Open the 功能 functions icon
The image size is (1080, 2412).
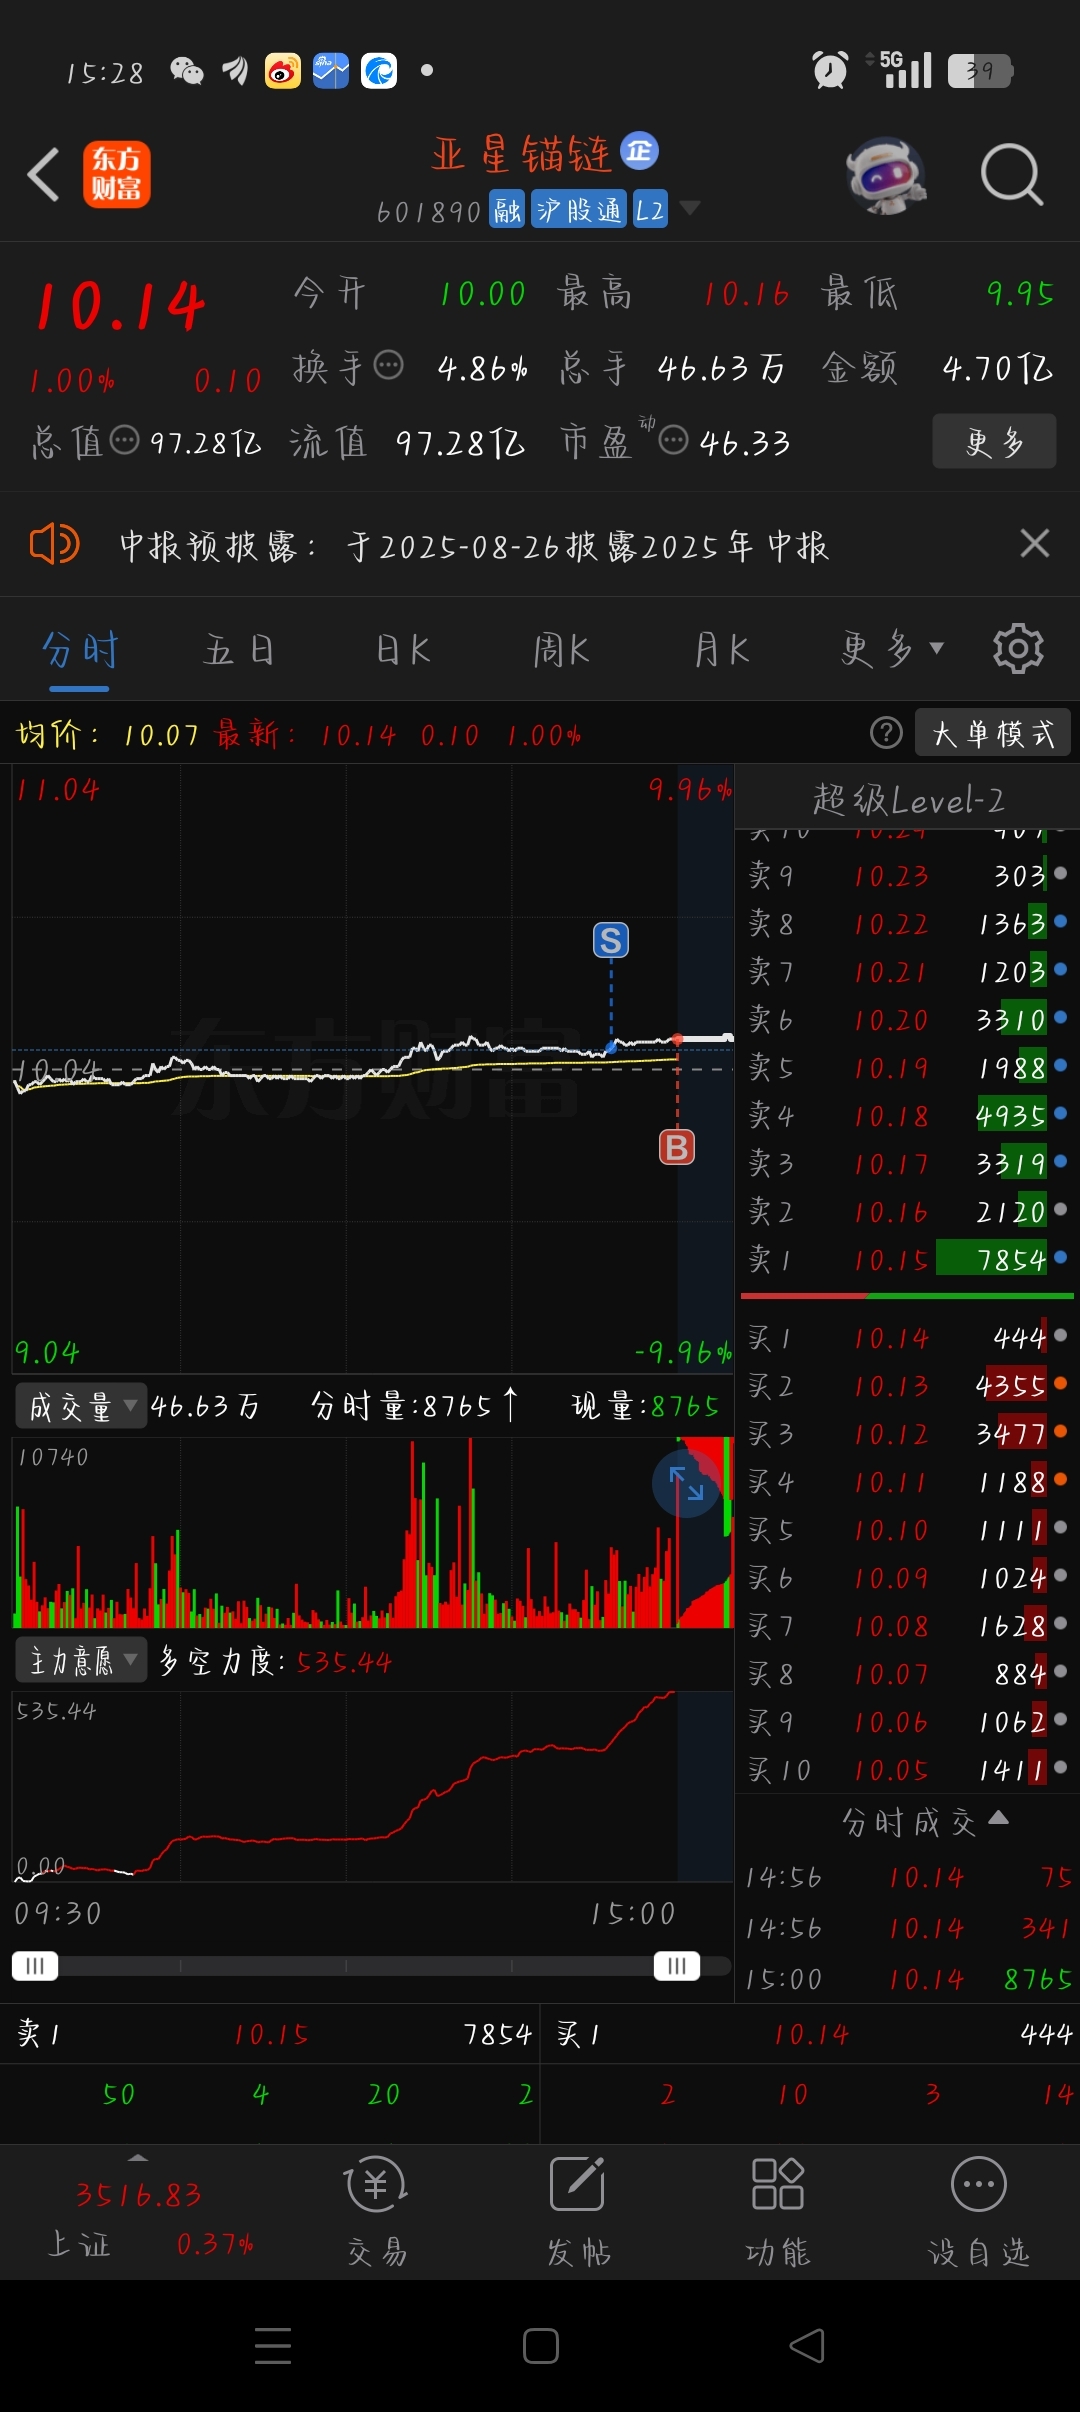click(778, 2210)
